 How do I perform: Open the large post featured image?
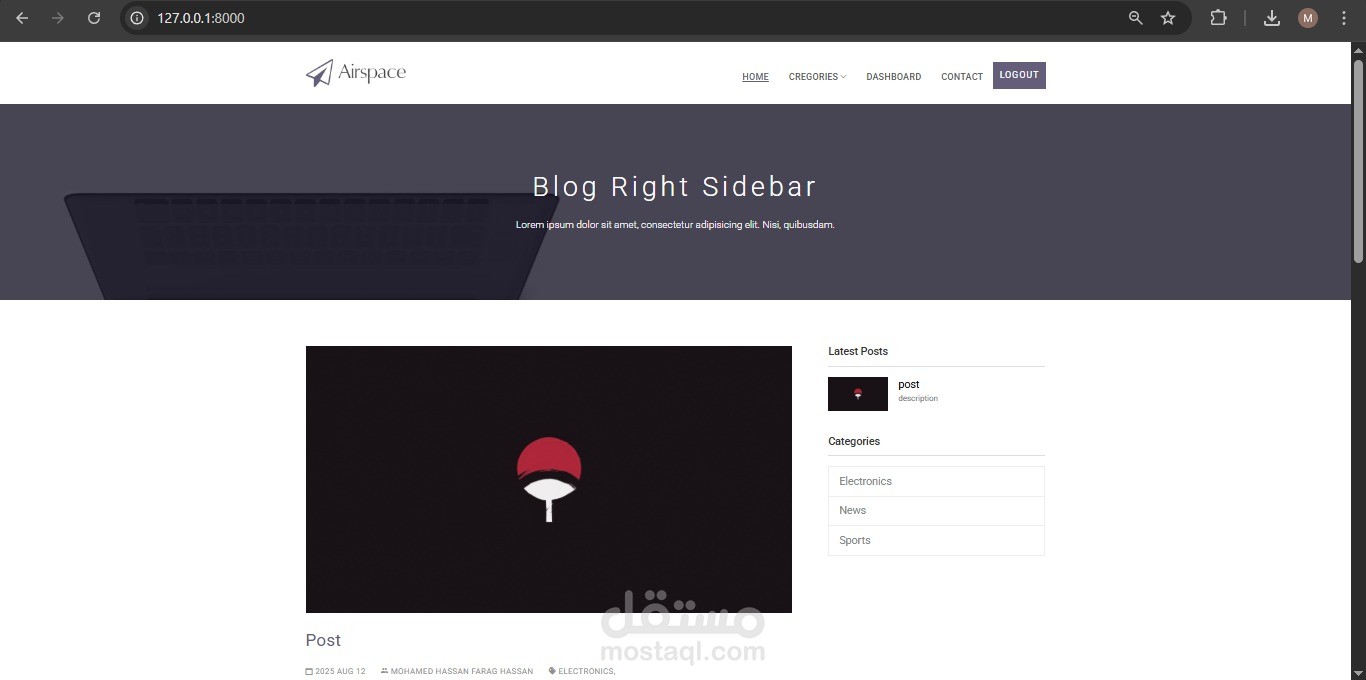549,479
